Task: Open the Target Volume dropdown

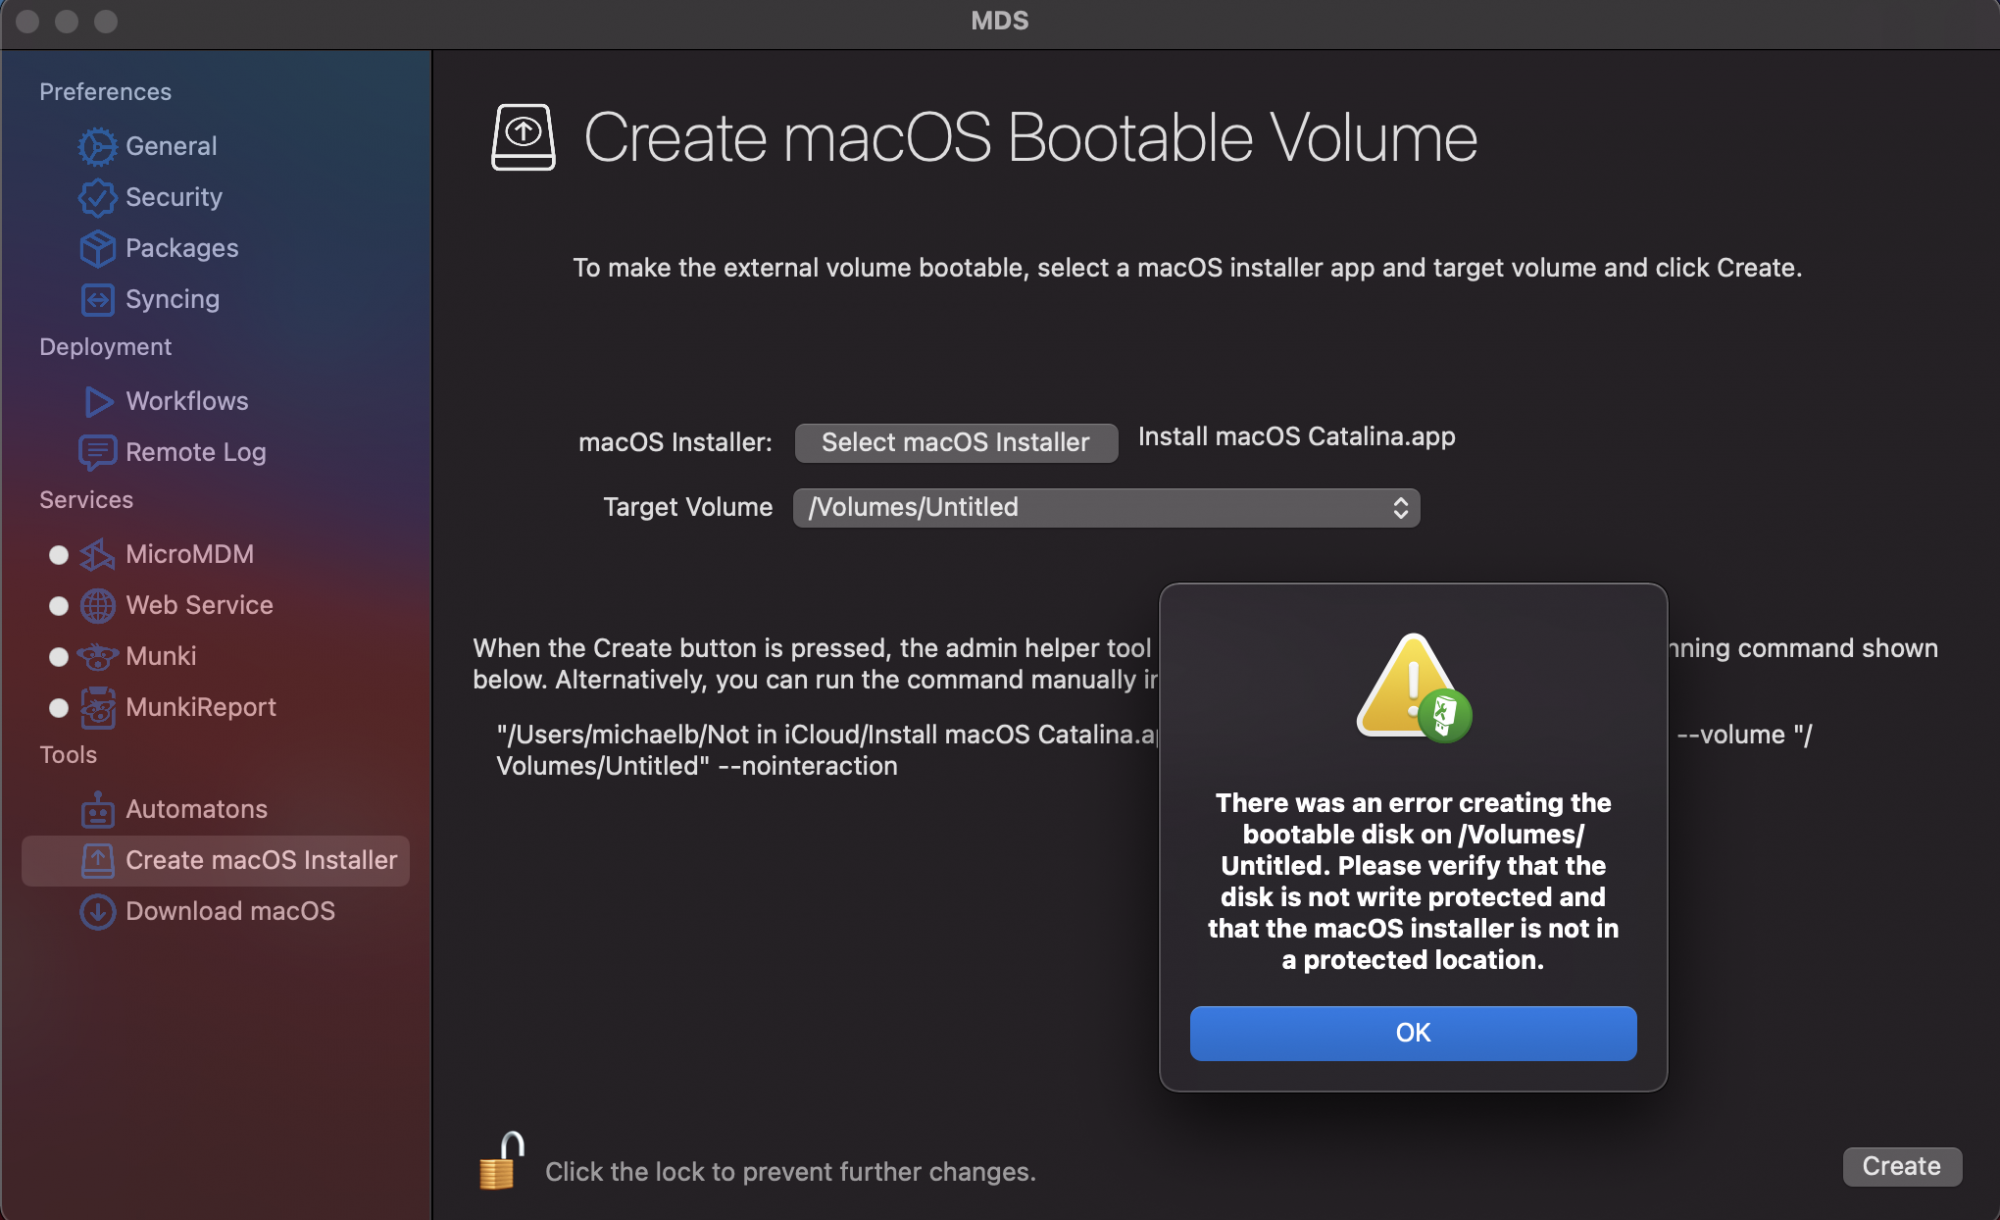Action: coord(1106,507)
